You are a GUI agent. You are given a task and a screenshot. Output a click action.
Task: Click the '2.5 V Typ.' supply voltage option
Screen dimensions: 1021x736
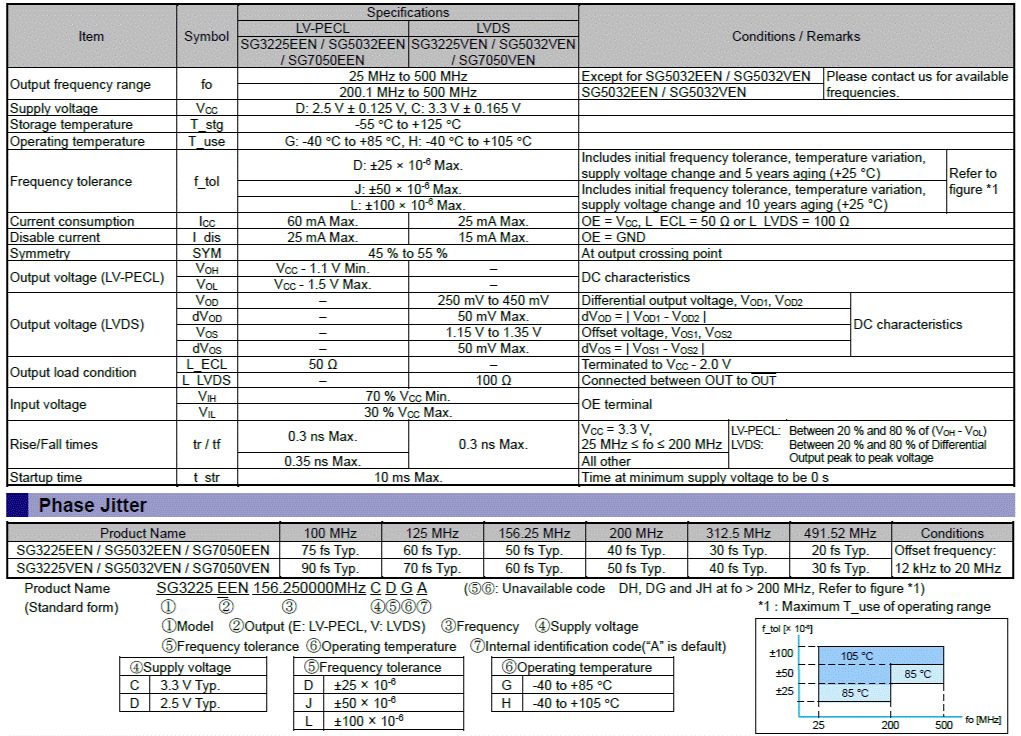[190, 703]
